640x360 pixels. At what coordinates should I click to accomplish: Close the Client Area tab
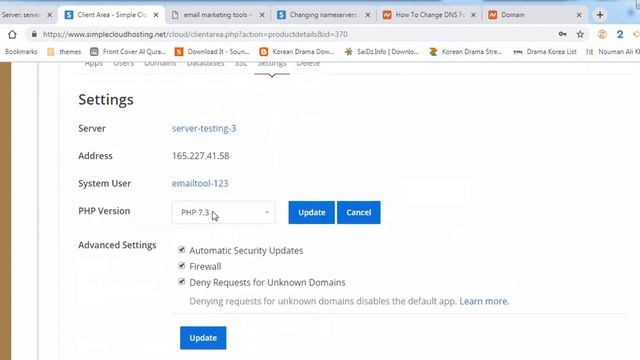tap(156, 15)
